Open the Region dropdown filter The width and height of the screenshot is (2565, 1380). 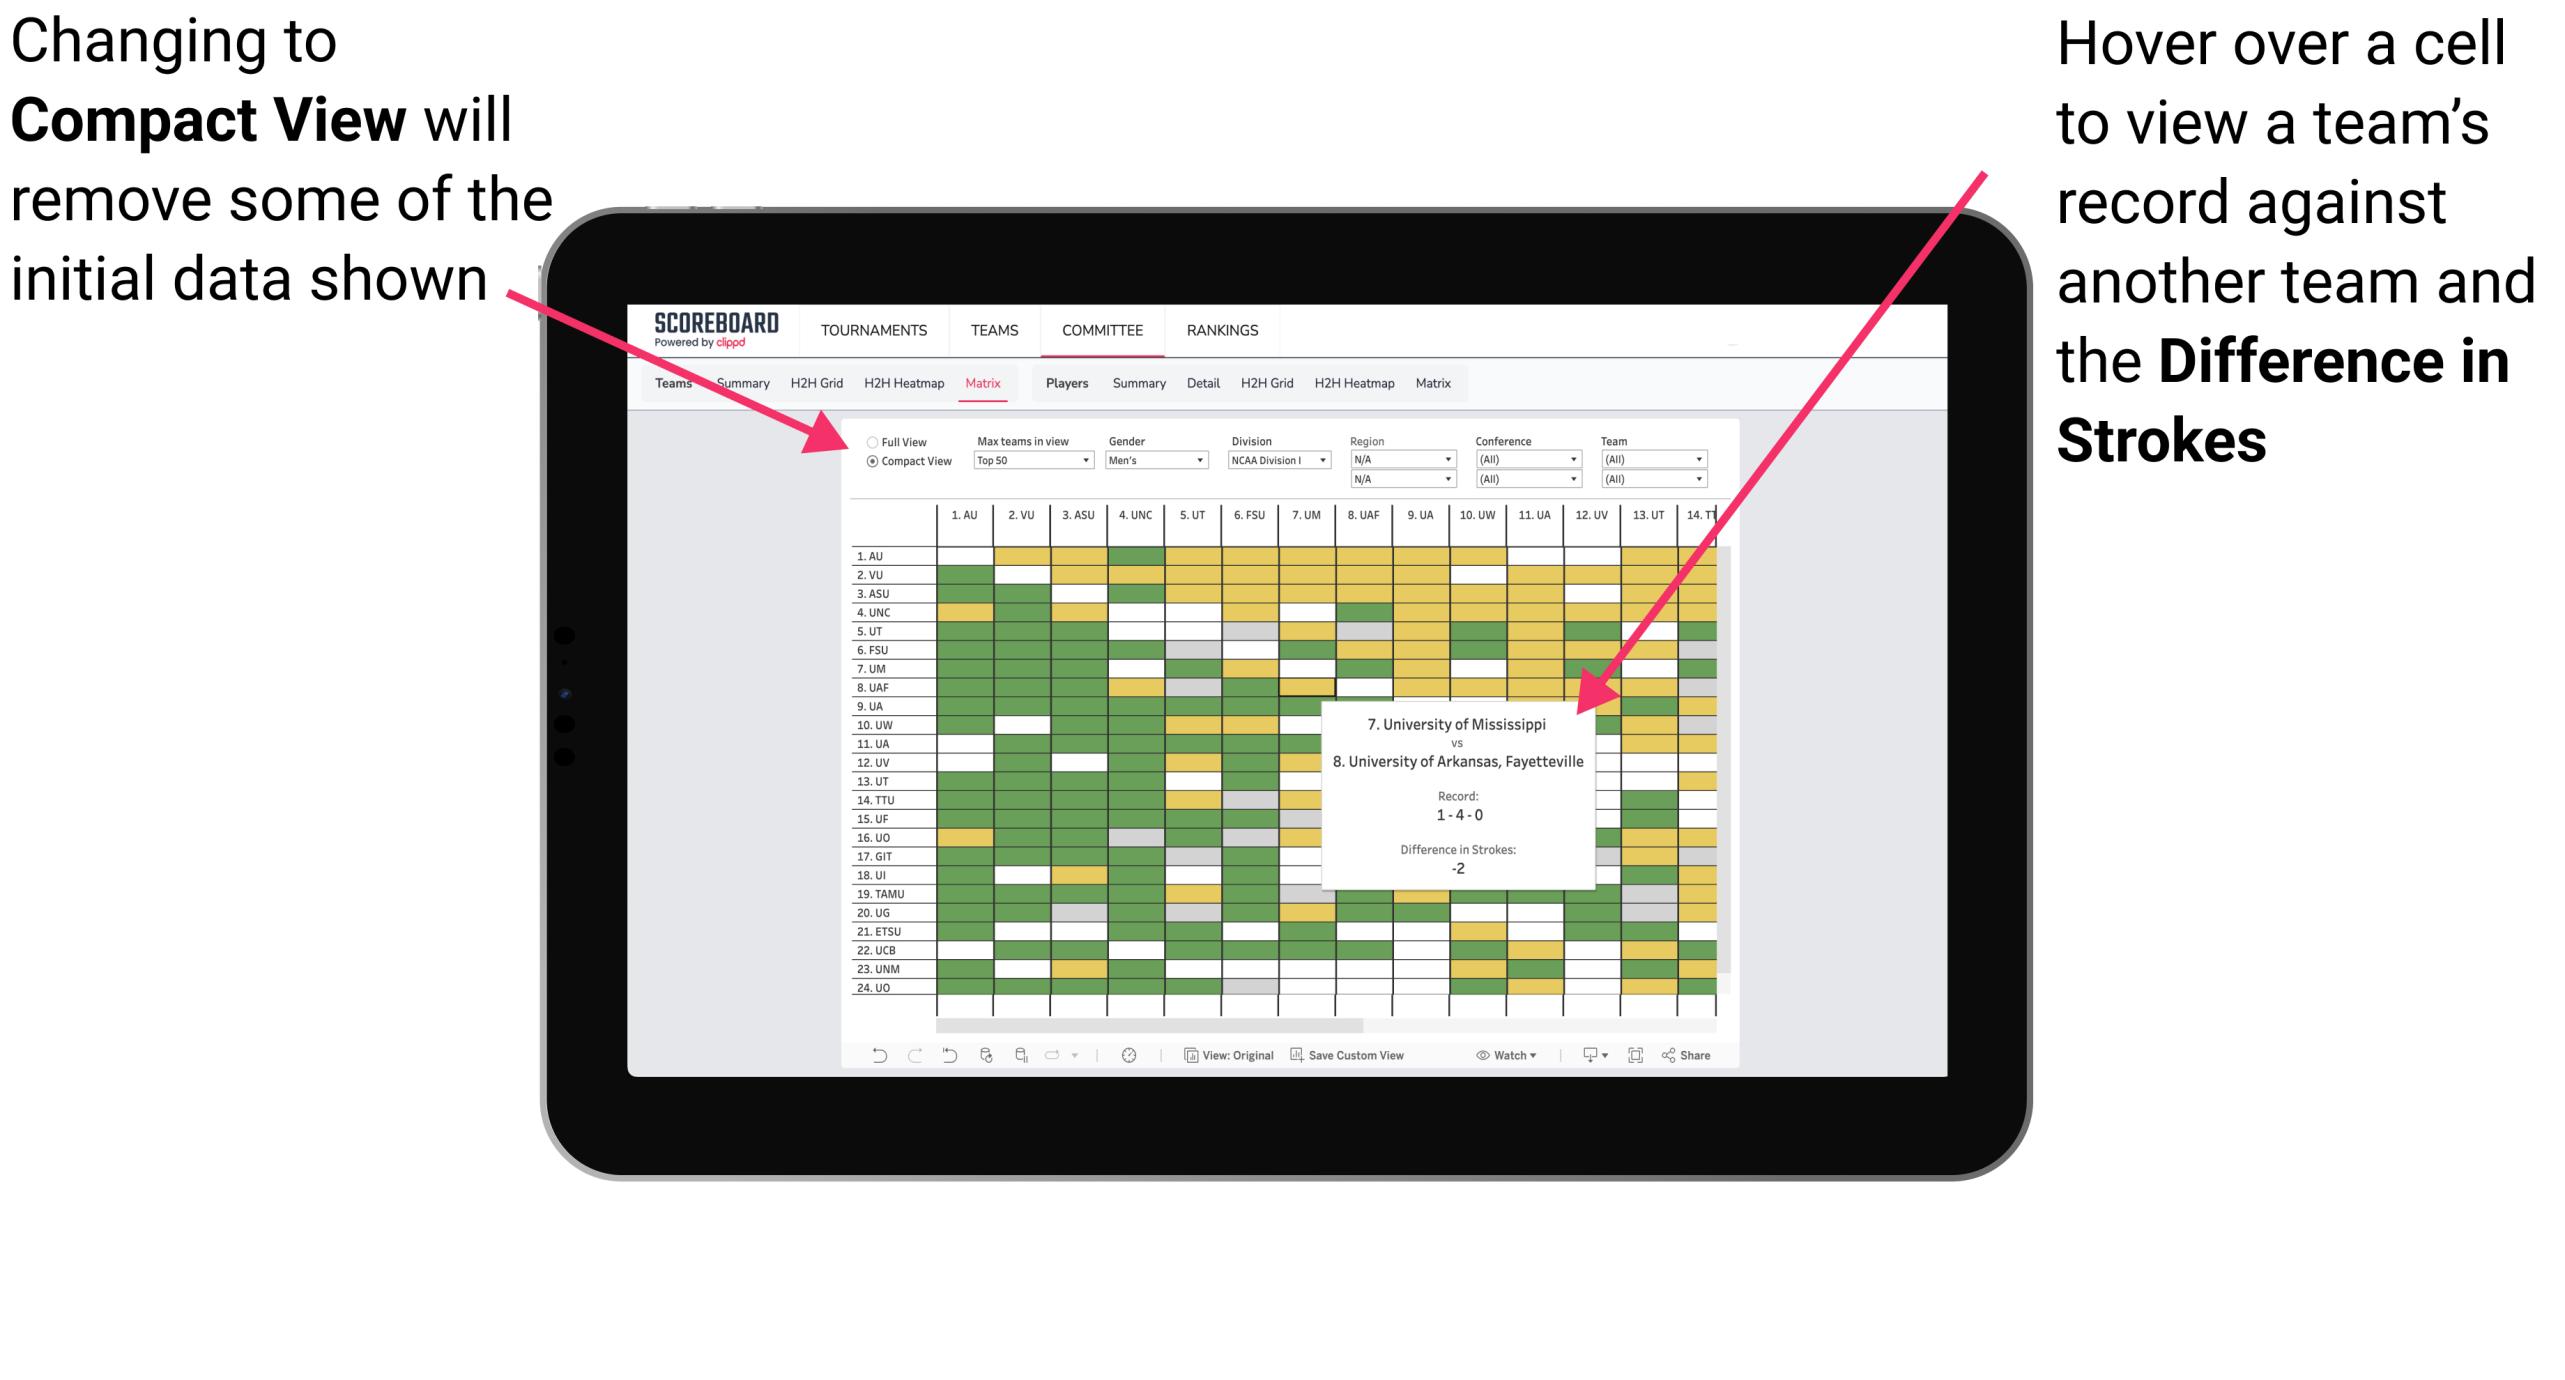coord(1401,459)
